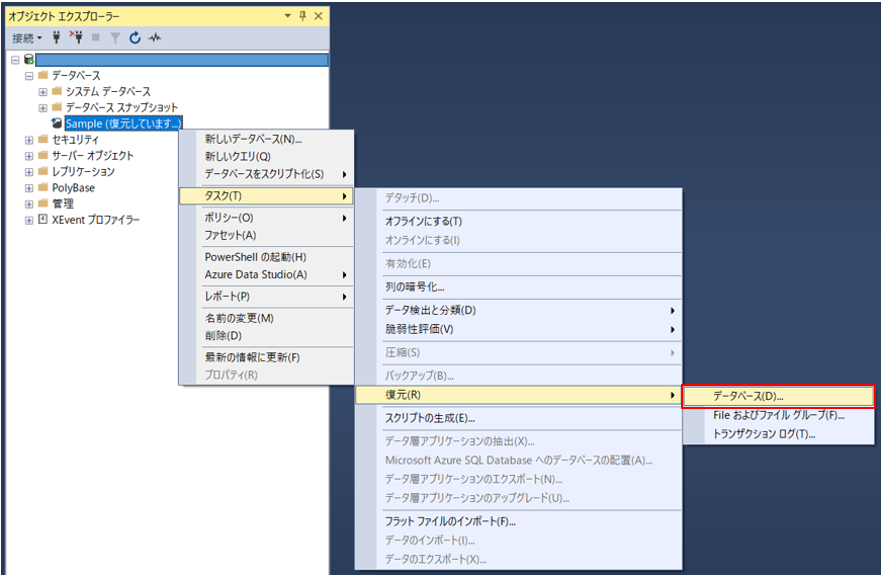
Task: Expand the レプリケーション folder
Action: pyautogui.click(x=29, y=172)
